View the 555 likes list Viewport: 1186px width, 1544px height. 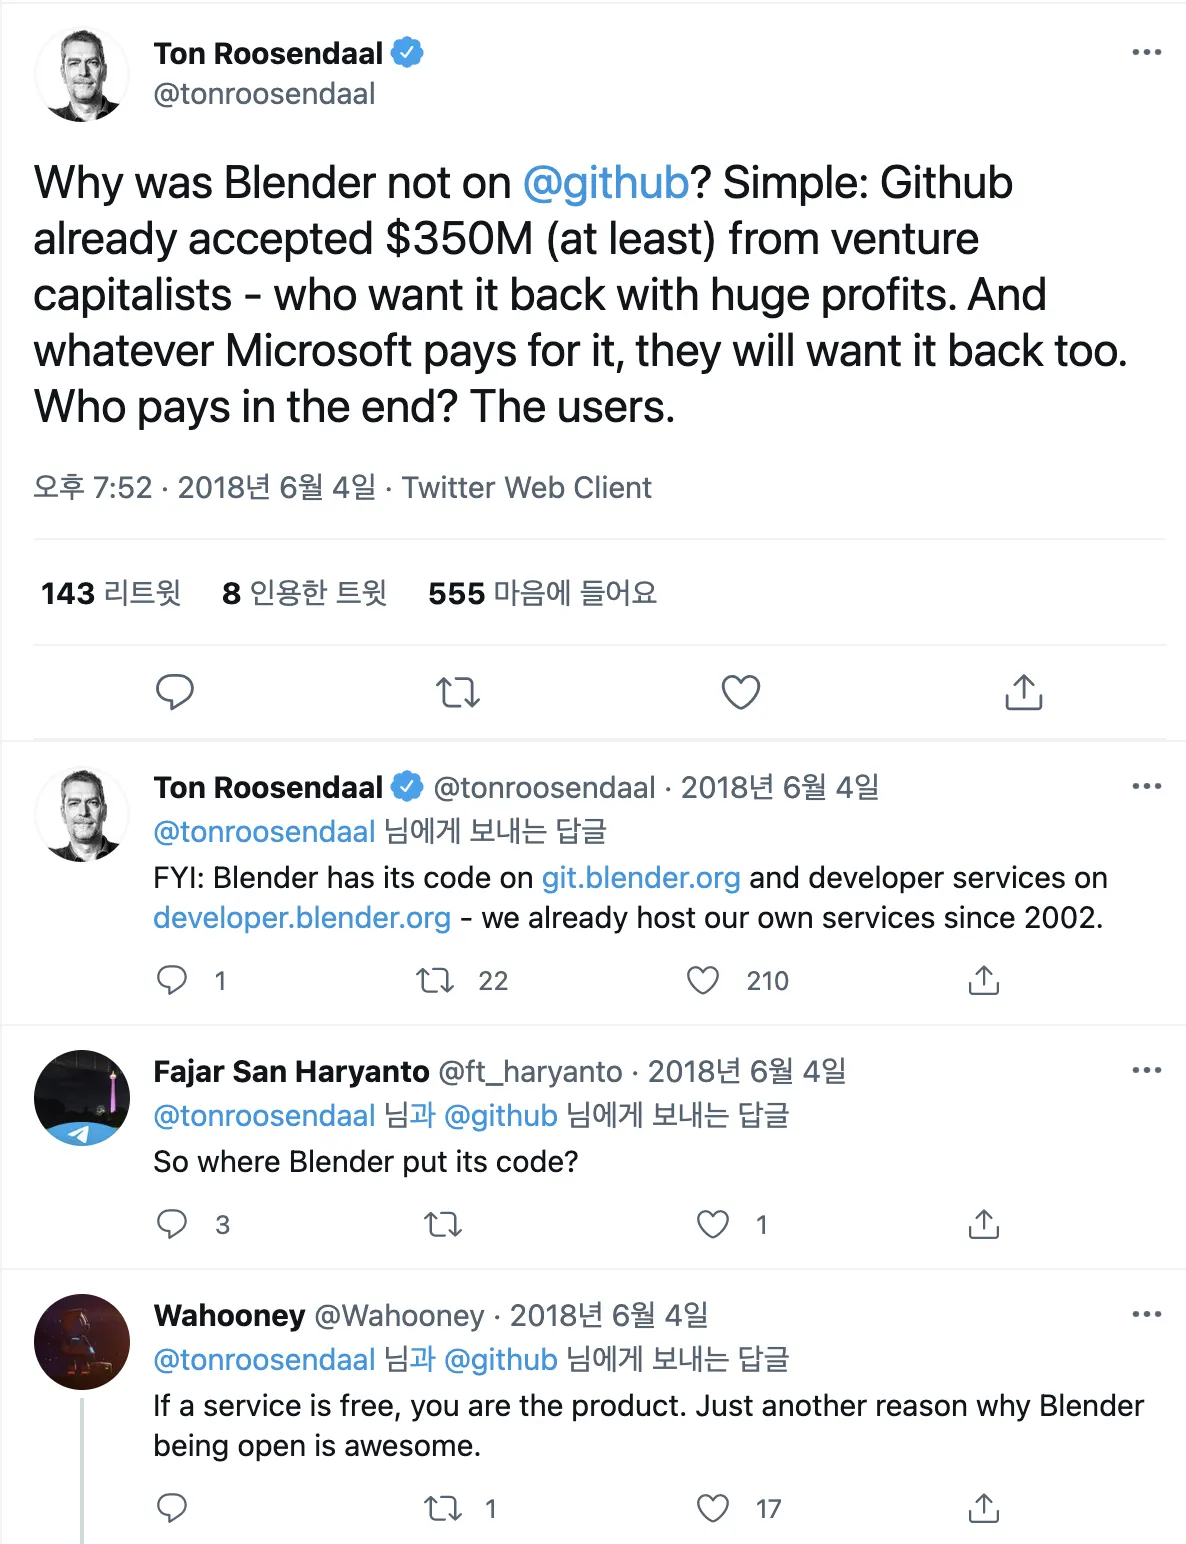click(x=542, y=593)
